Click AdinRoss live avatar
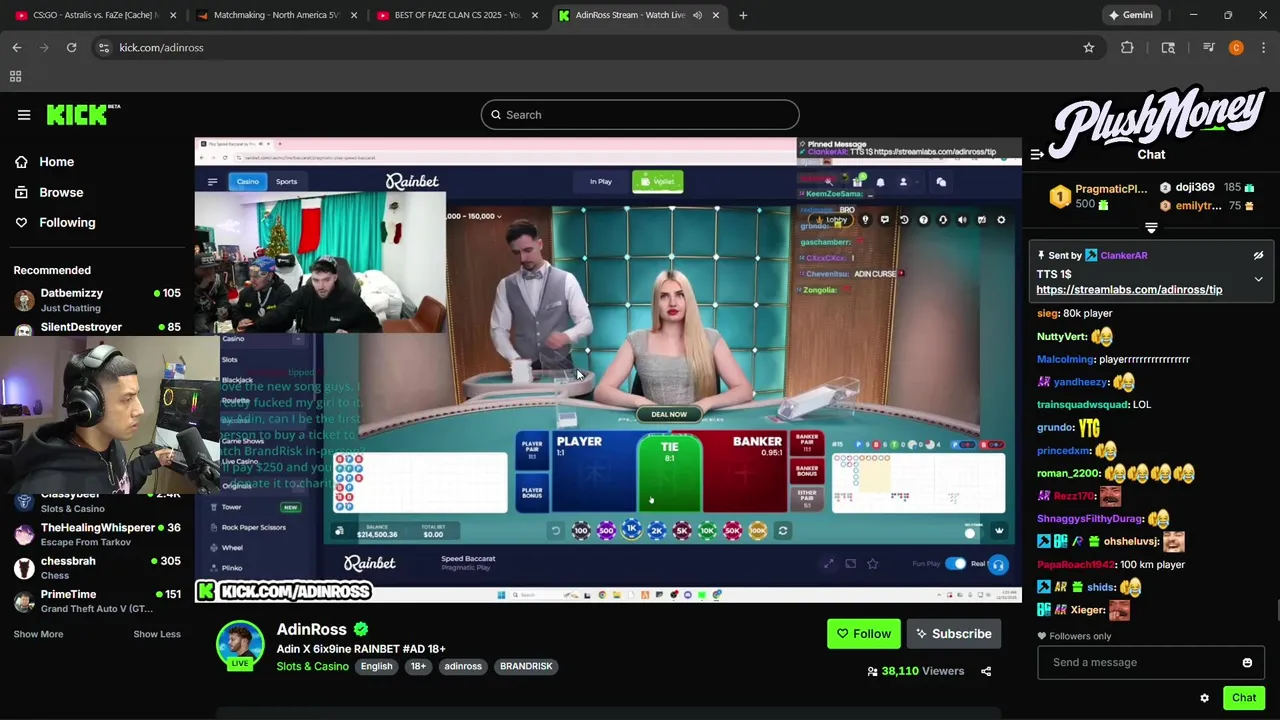Screen dimensions: 1280x720 [x=240, y=644]
